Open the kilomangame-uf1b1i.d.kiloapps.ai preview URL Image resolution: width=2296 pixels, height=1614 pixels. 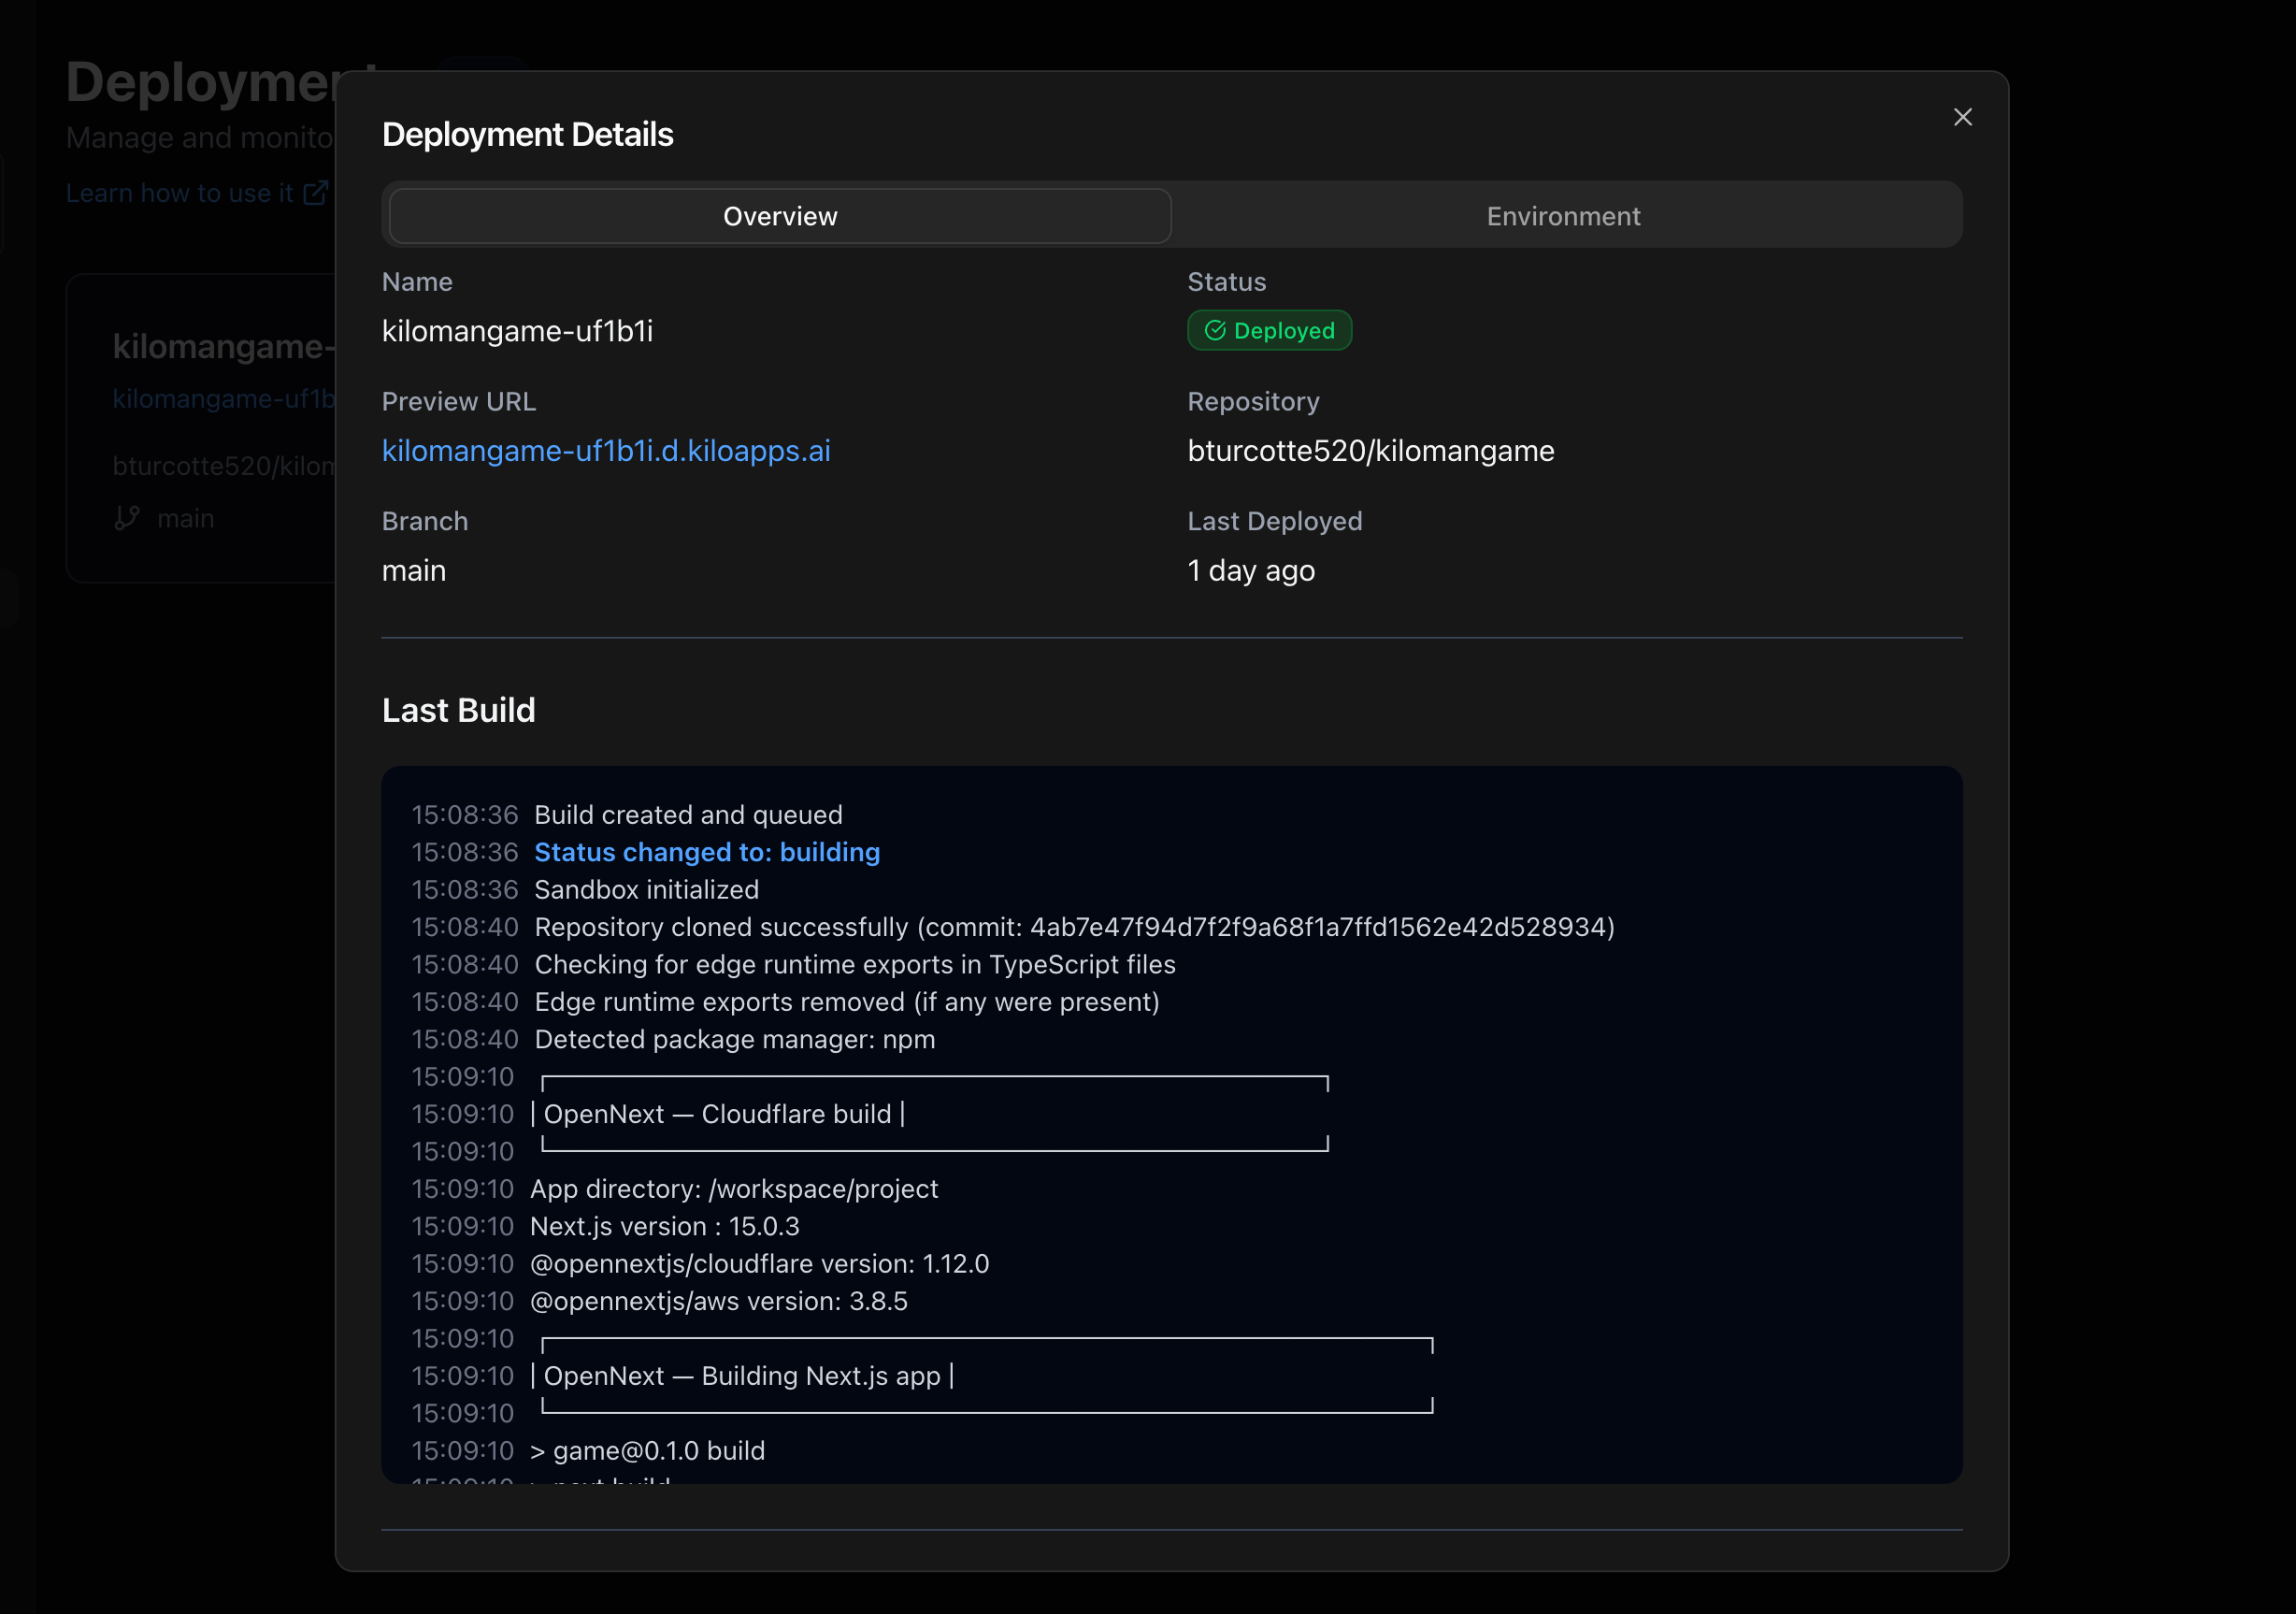coord(606,451)
